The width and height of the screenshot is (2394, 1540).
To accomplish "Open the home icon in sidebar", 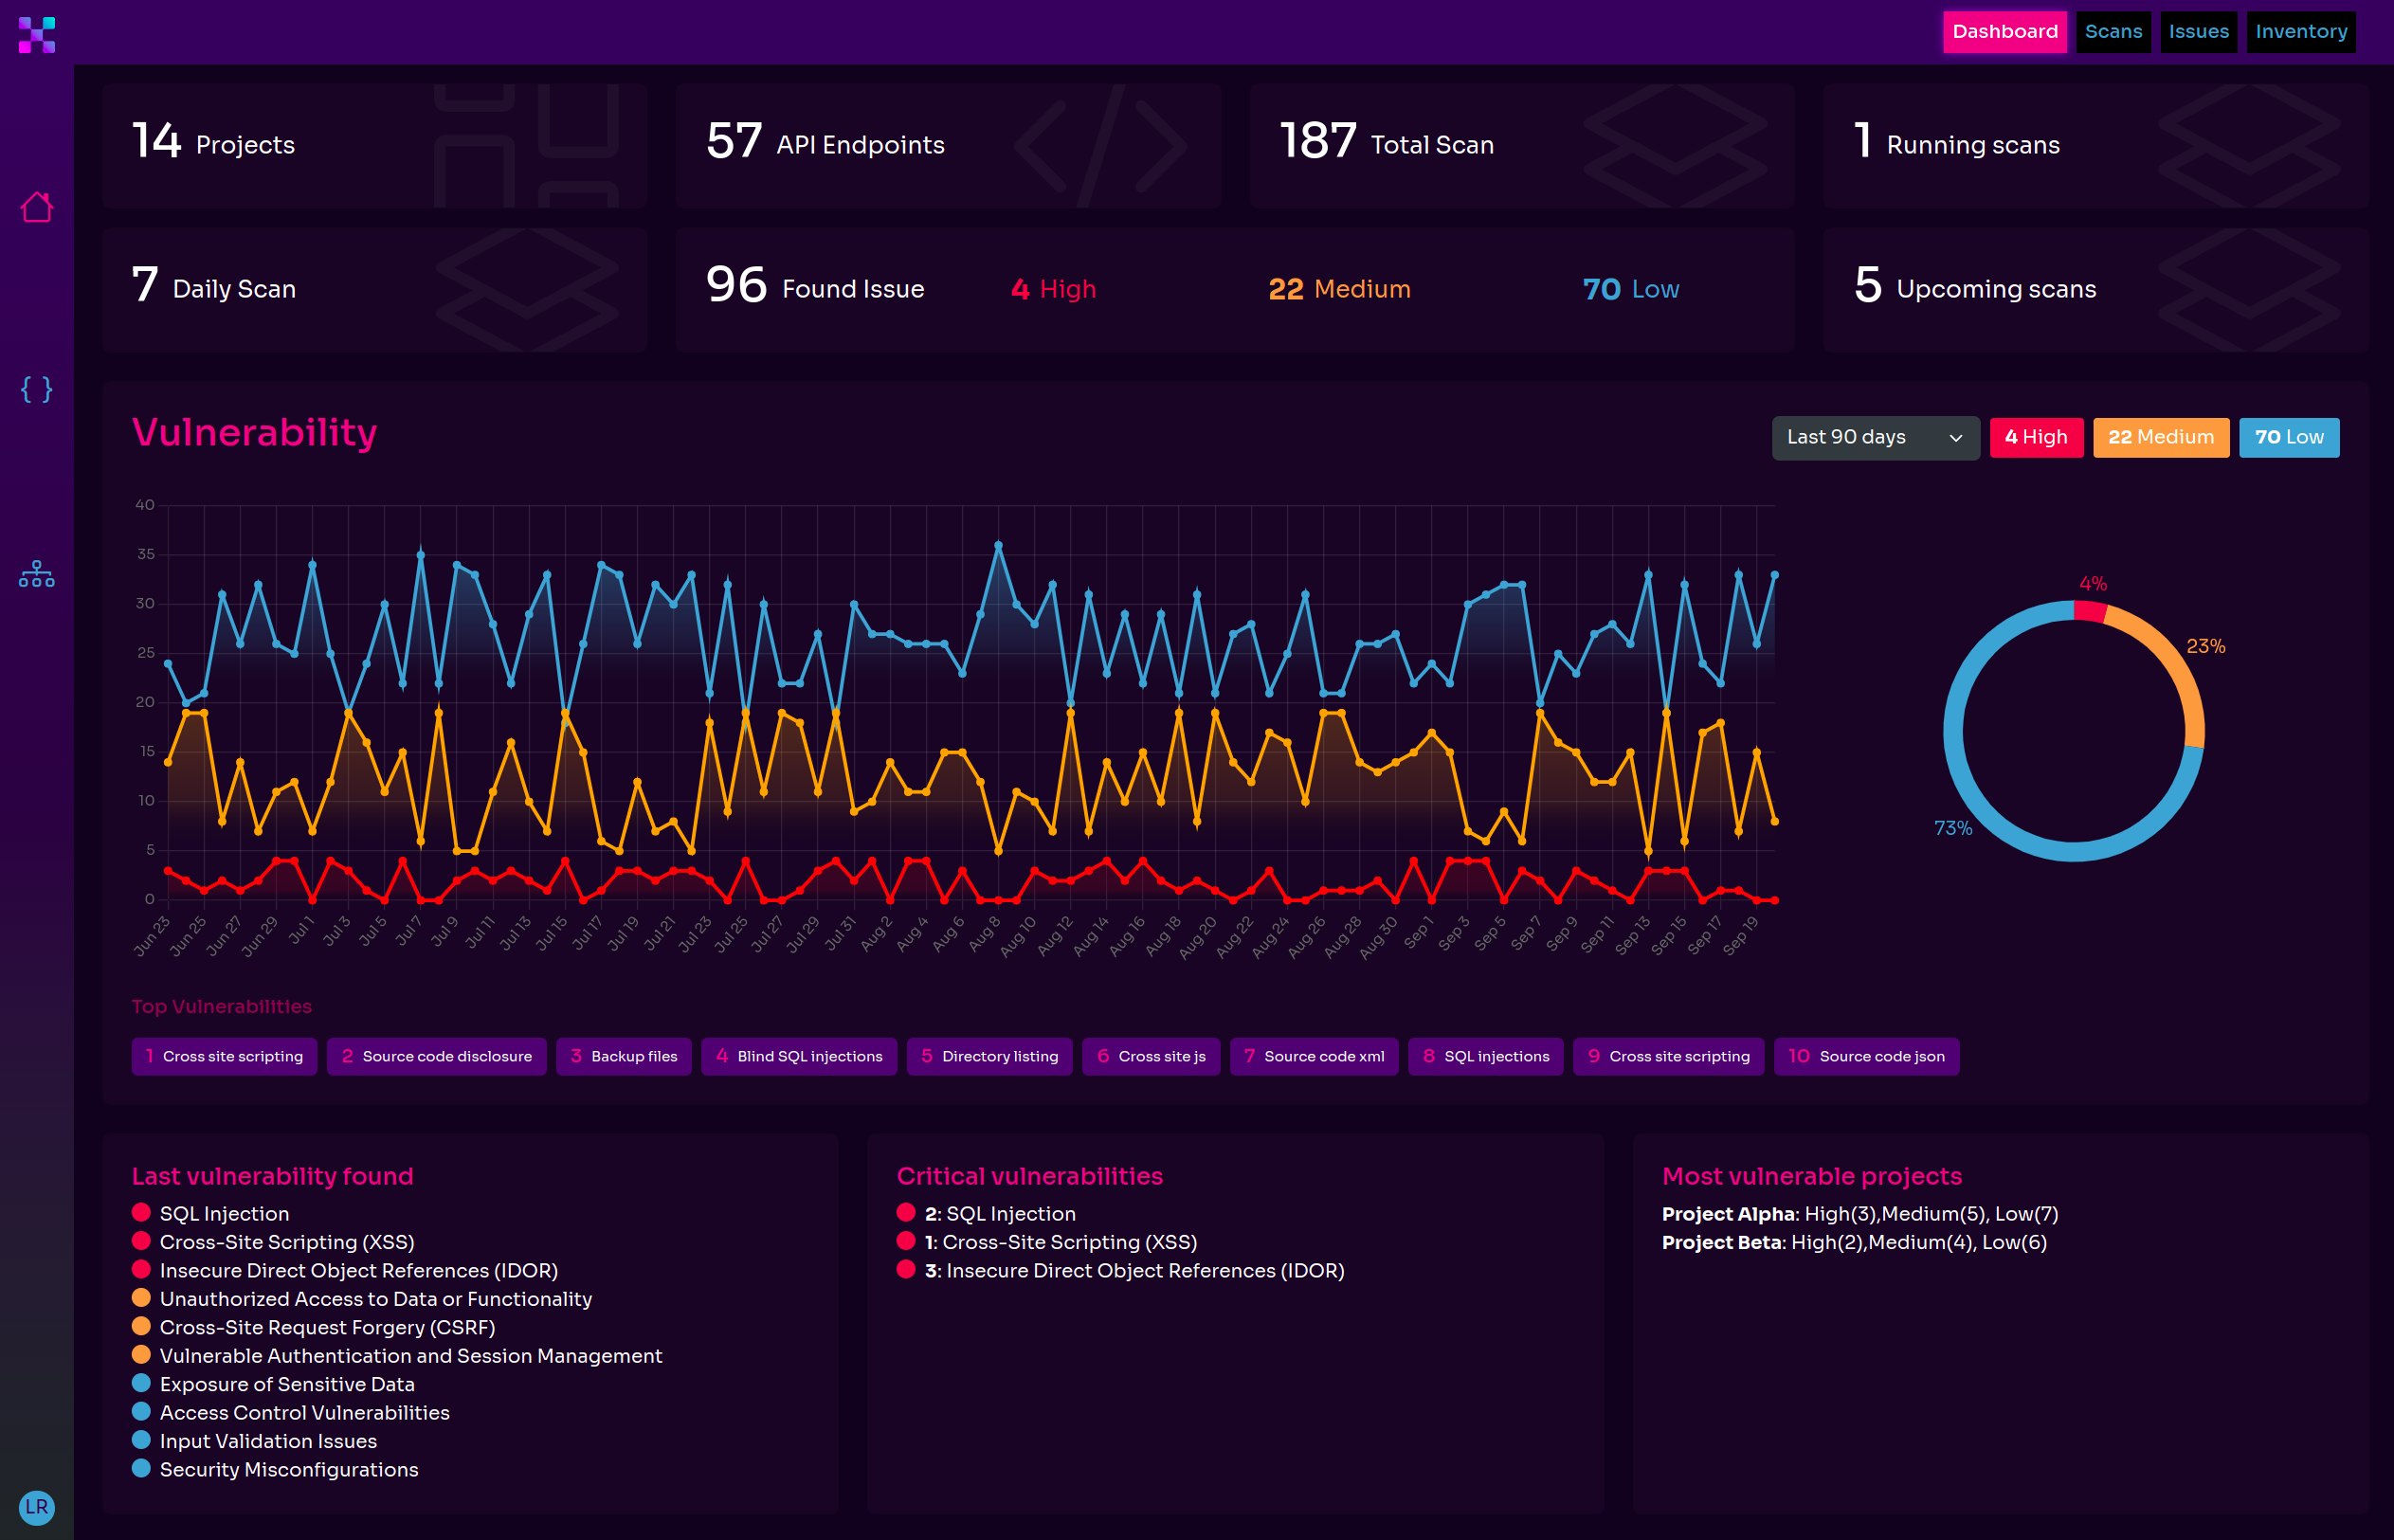I will (x=37, y=207).
